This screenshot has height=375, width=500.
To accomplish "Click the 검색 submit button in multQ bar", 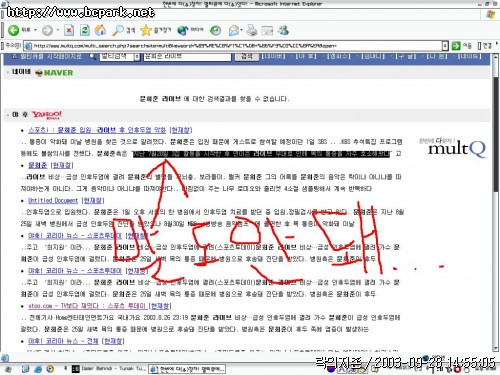I will (247, 57).
